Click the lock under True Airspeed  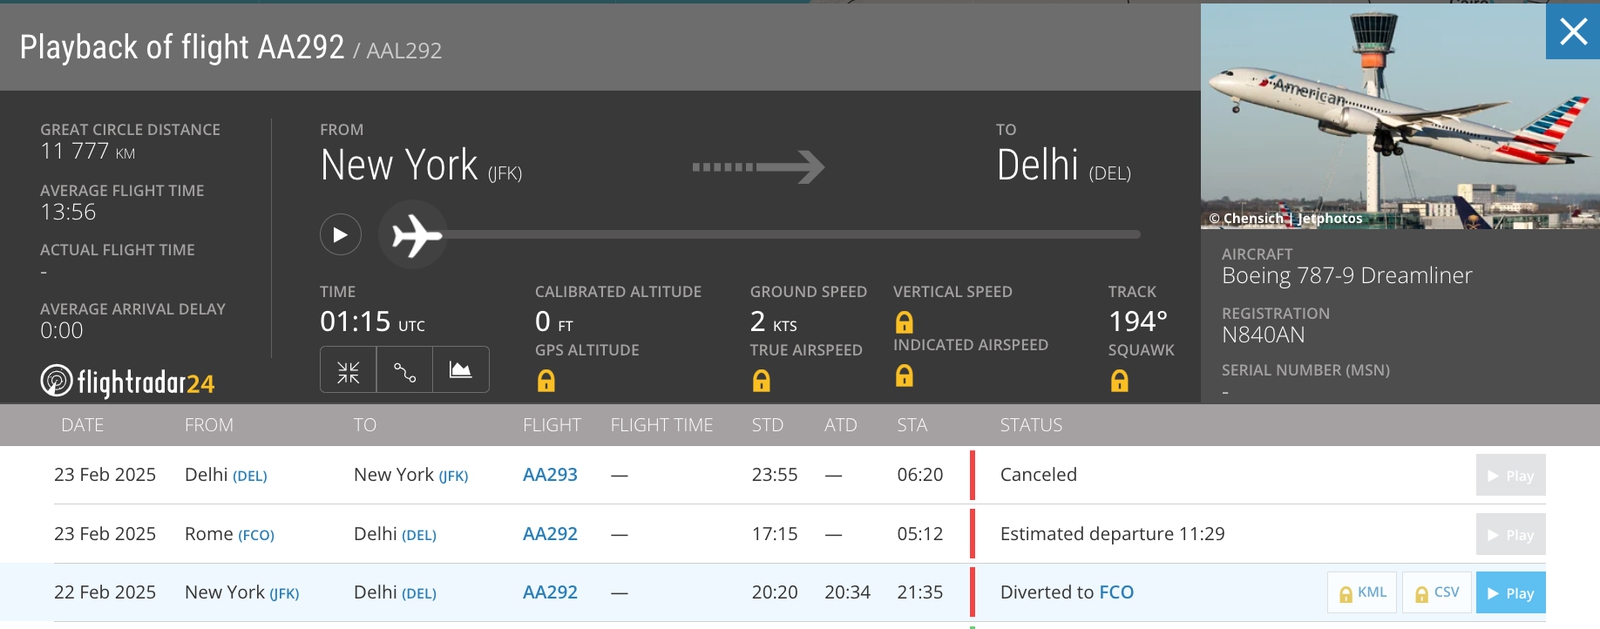click(761, 381)
